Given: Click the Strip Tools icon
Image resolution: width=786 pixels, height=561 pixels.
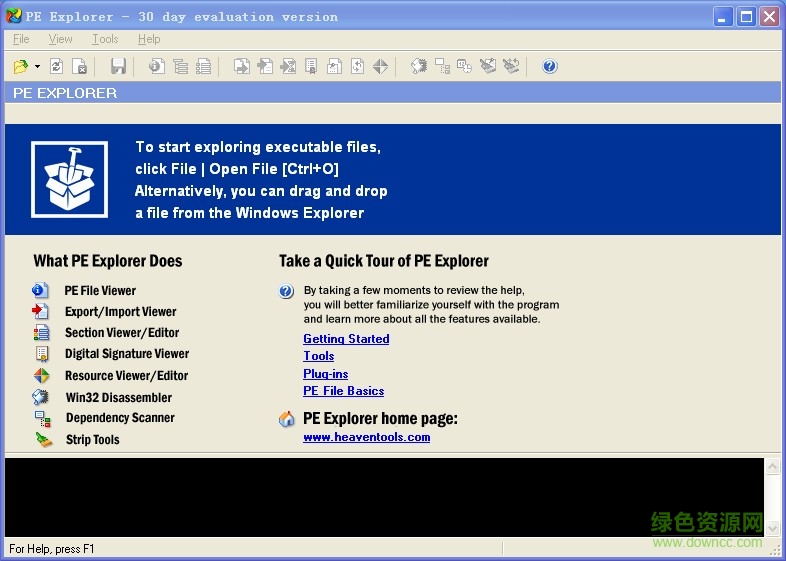Looking at the screenshot, I should point(42,439).
